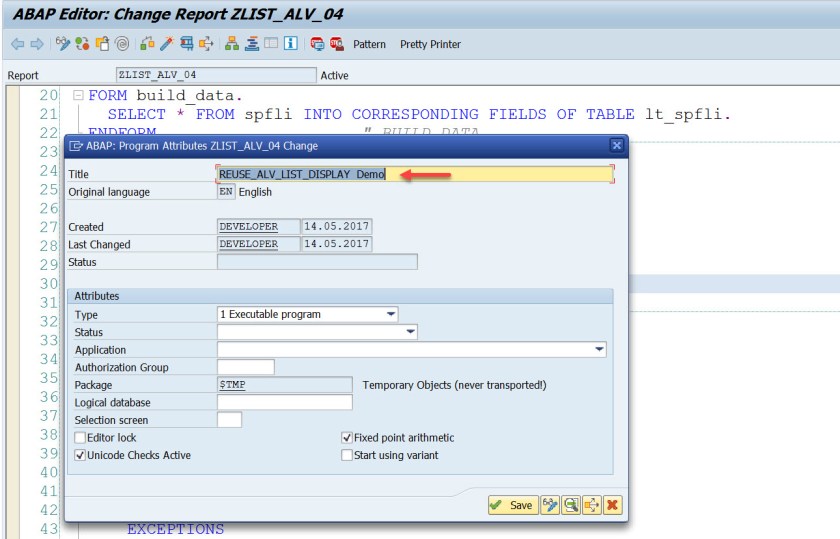Image resolution: width=840 pixels, height=539 pixels.
Task: Click the dialog title bar icon
Action: pyautogui.click(x=76, y=146)
